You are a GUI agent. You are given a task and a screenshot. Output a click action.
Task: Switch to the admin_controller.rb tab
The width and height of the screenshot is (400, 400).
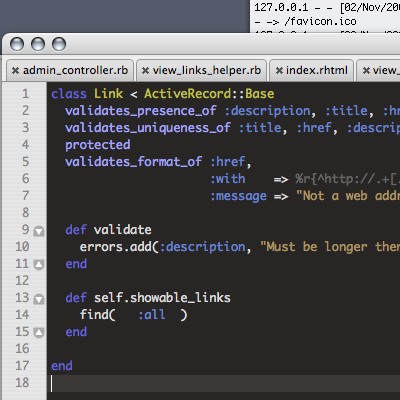click(70, 70)
